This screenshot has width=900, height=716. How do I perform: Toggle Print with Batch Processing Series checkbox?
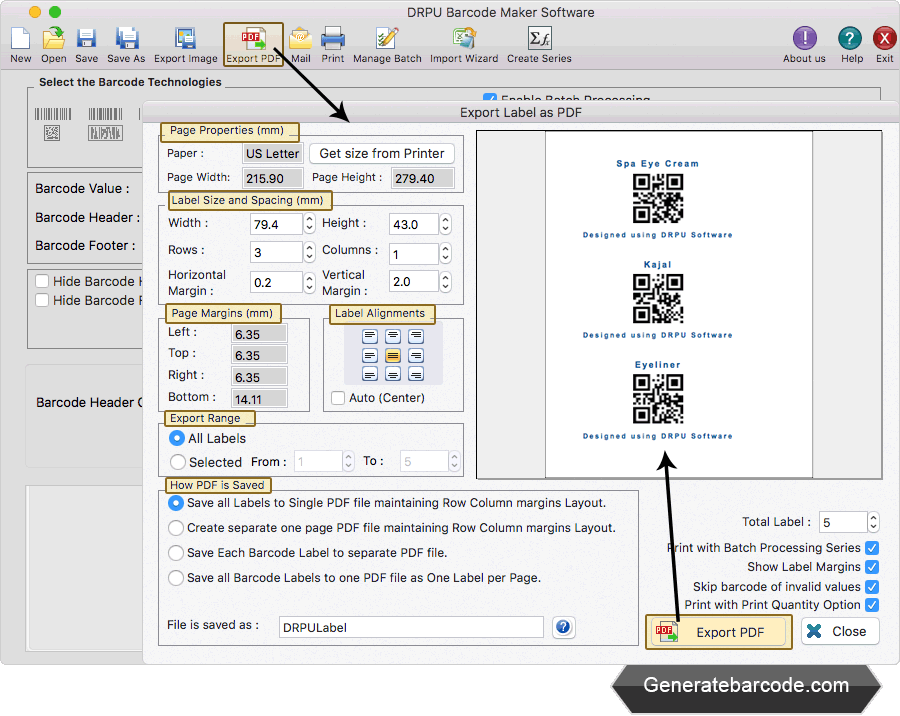tap(872, 548)
